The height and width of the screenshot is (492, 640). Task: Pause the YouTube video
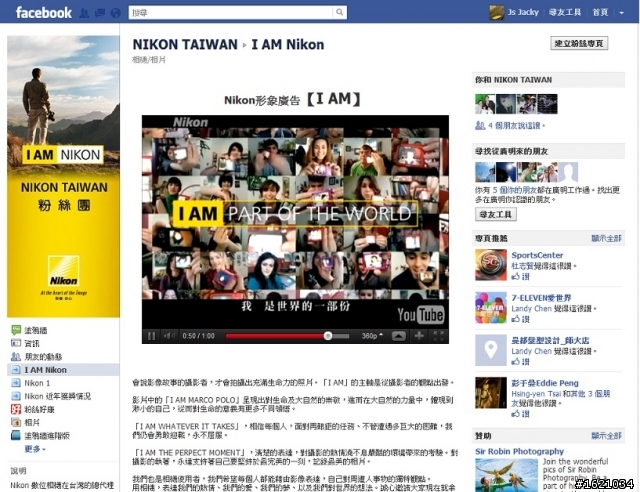click(151, 336)
